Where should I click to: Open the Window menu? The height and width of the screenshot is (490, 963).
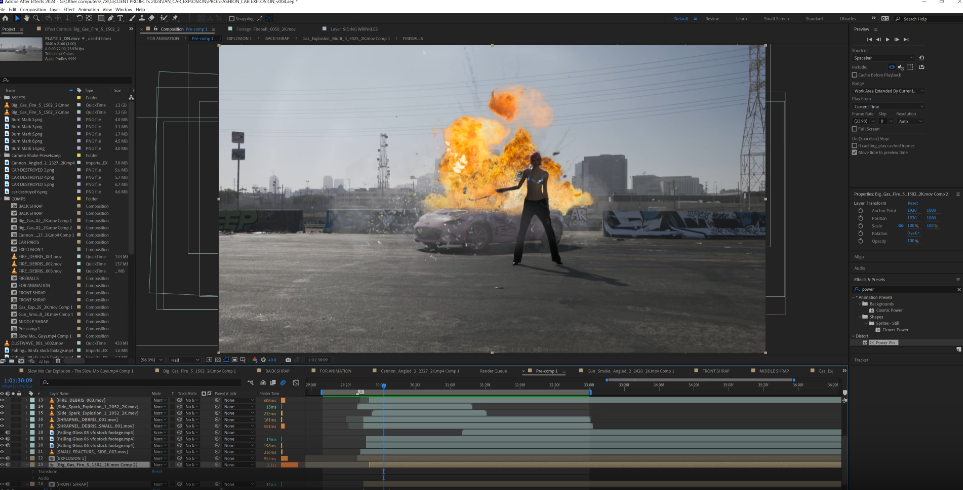pyautogui.click(x=123, y=9)
